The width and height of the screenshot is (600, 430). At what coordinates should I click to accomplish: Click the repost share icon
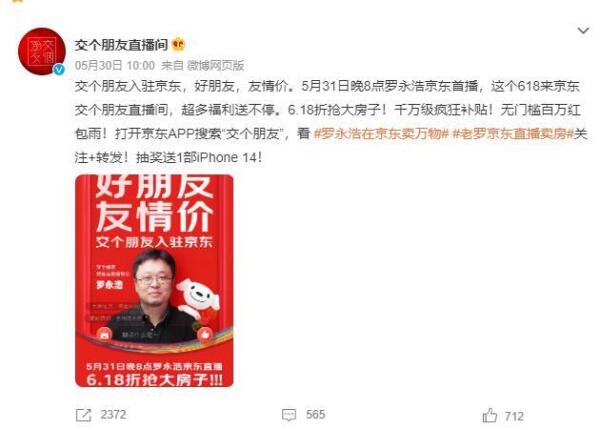(x=83, y=415)
